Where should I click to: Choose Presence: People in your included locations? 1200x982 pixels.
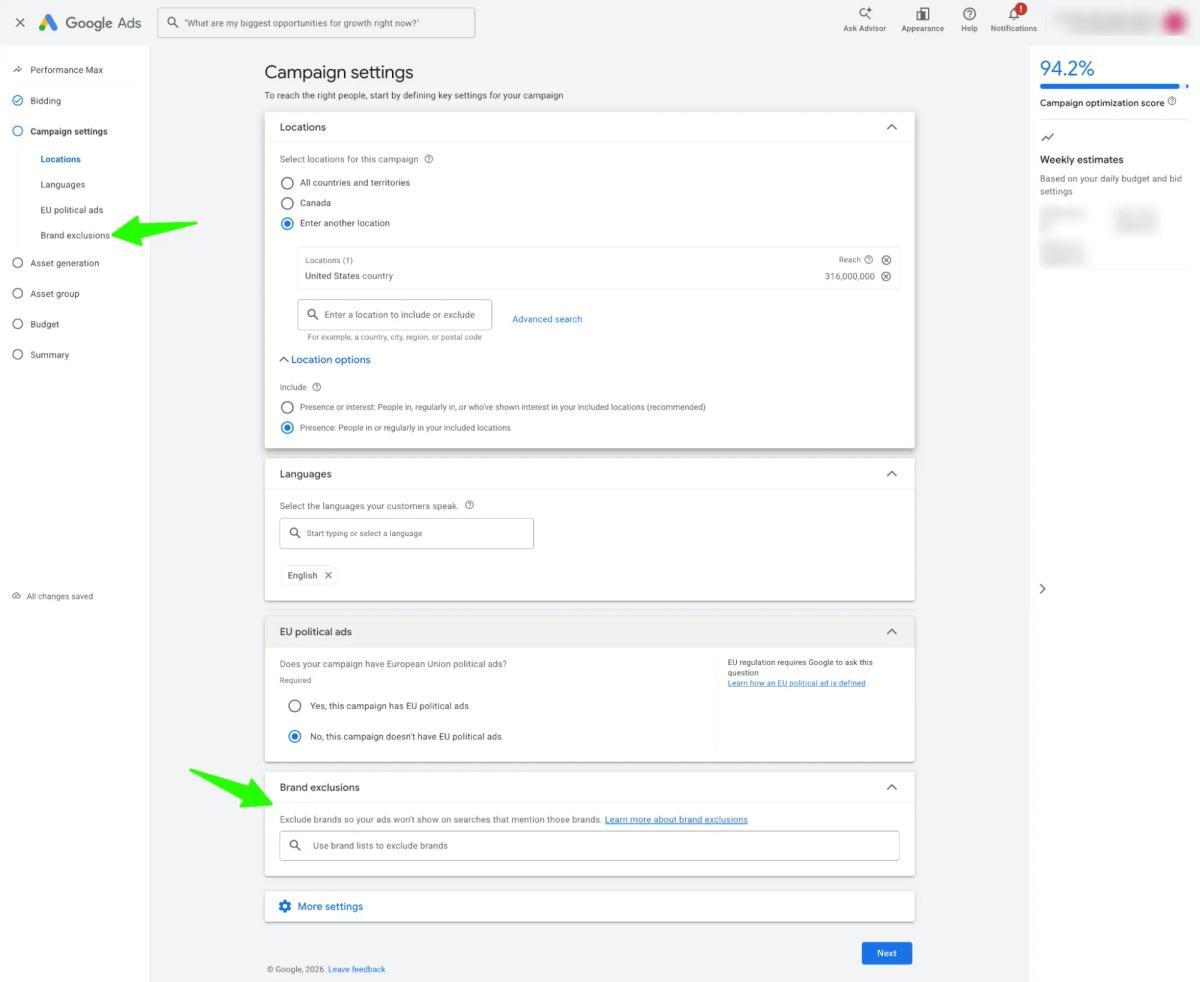[287, 428]
